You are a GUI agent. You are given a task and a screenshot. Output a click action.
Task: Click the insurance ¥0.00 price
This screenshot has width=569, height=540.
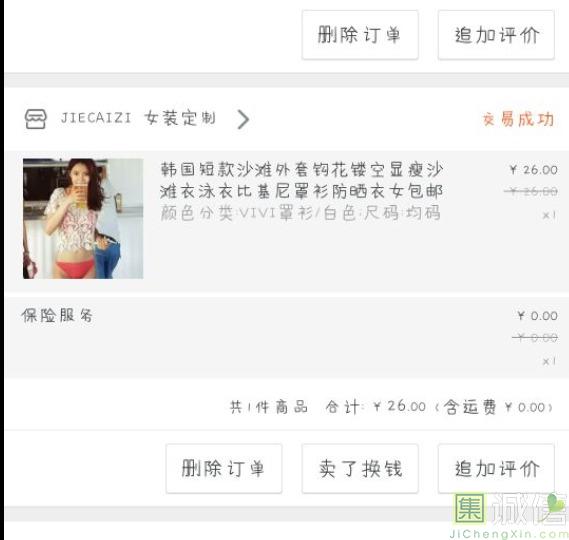[537, 316]
